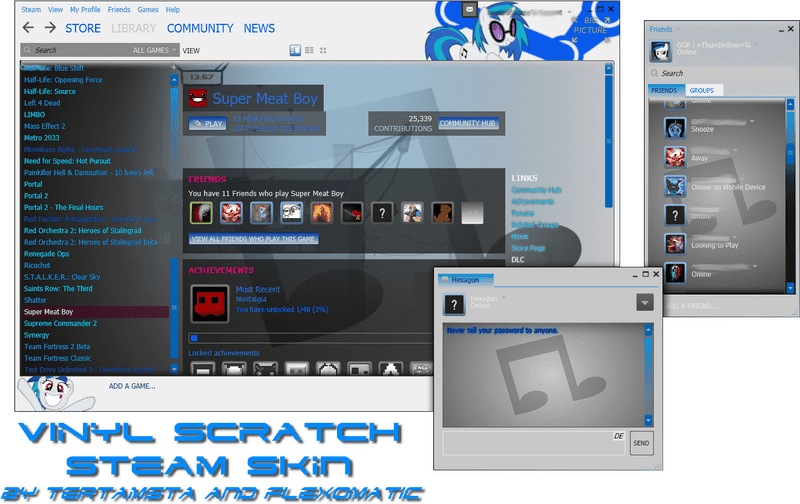Expand status arrow next to your username
This screenshot has width=800, height=504.
pyautogui.click(x=757, y=45)
